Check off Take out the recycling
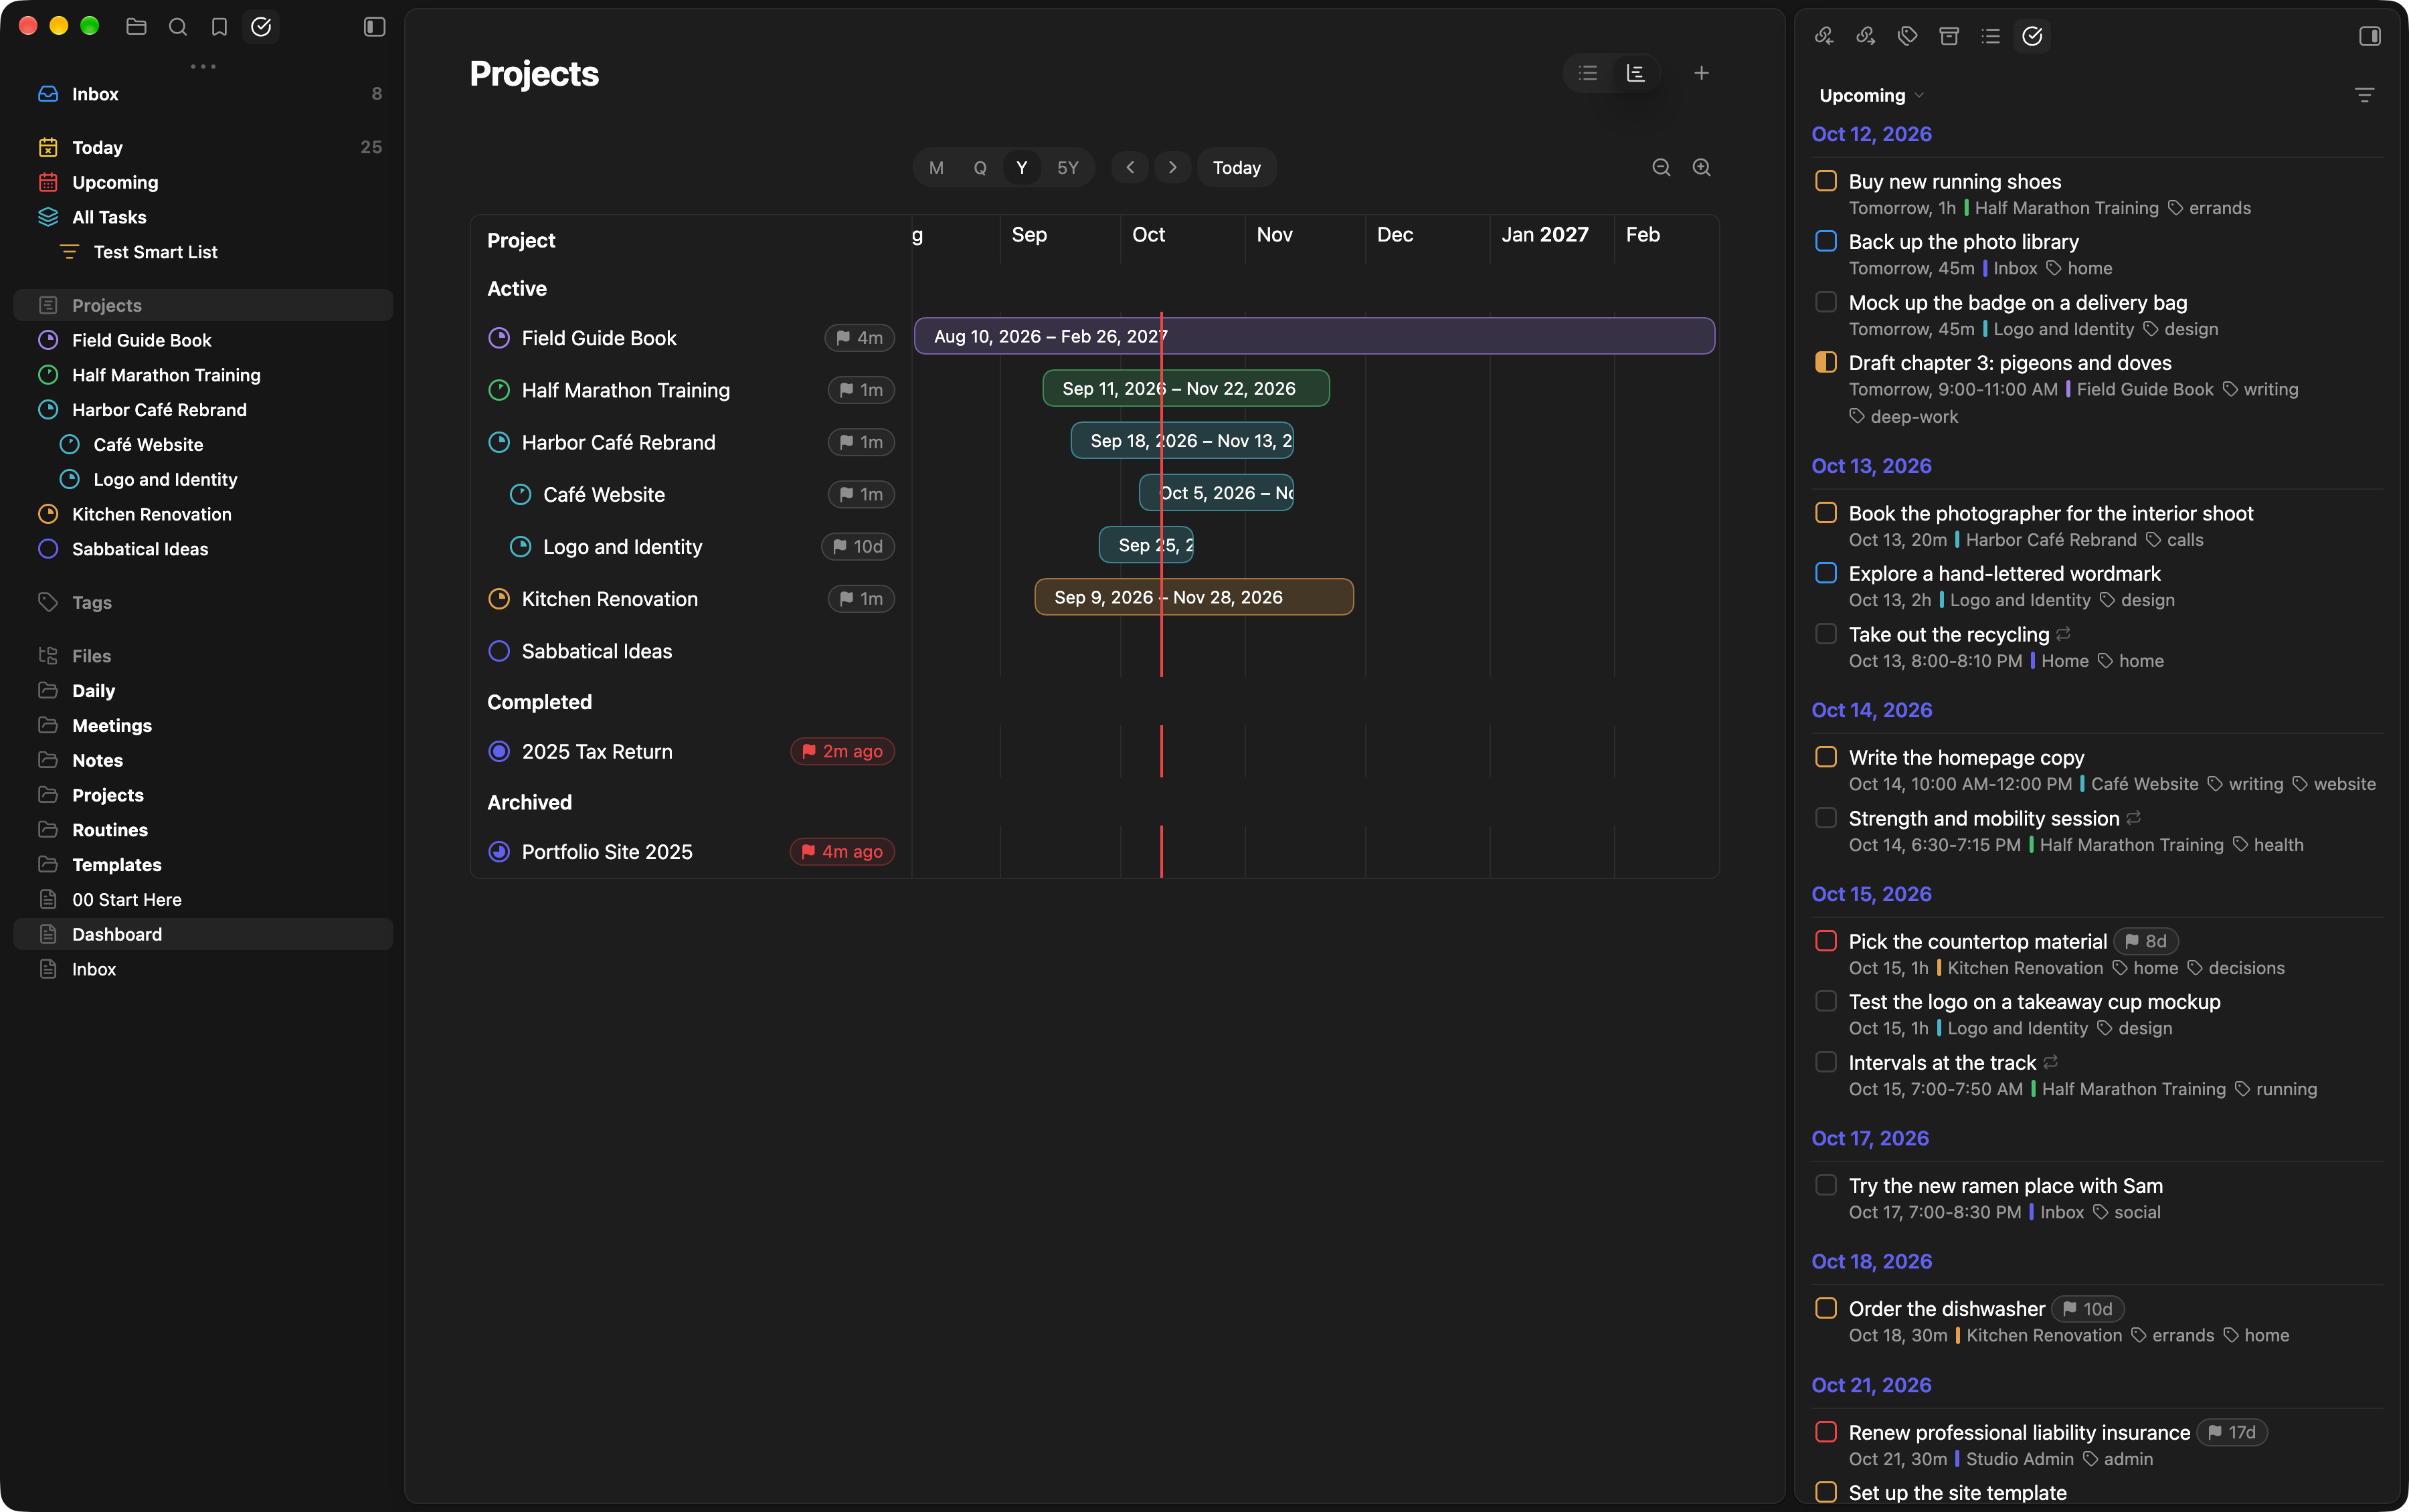2409x1512 pixels. point(1826,634)
